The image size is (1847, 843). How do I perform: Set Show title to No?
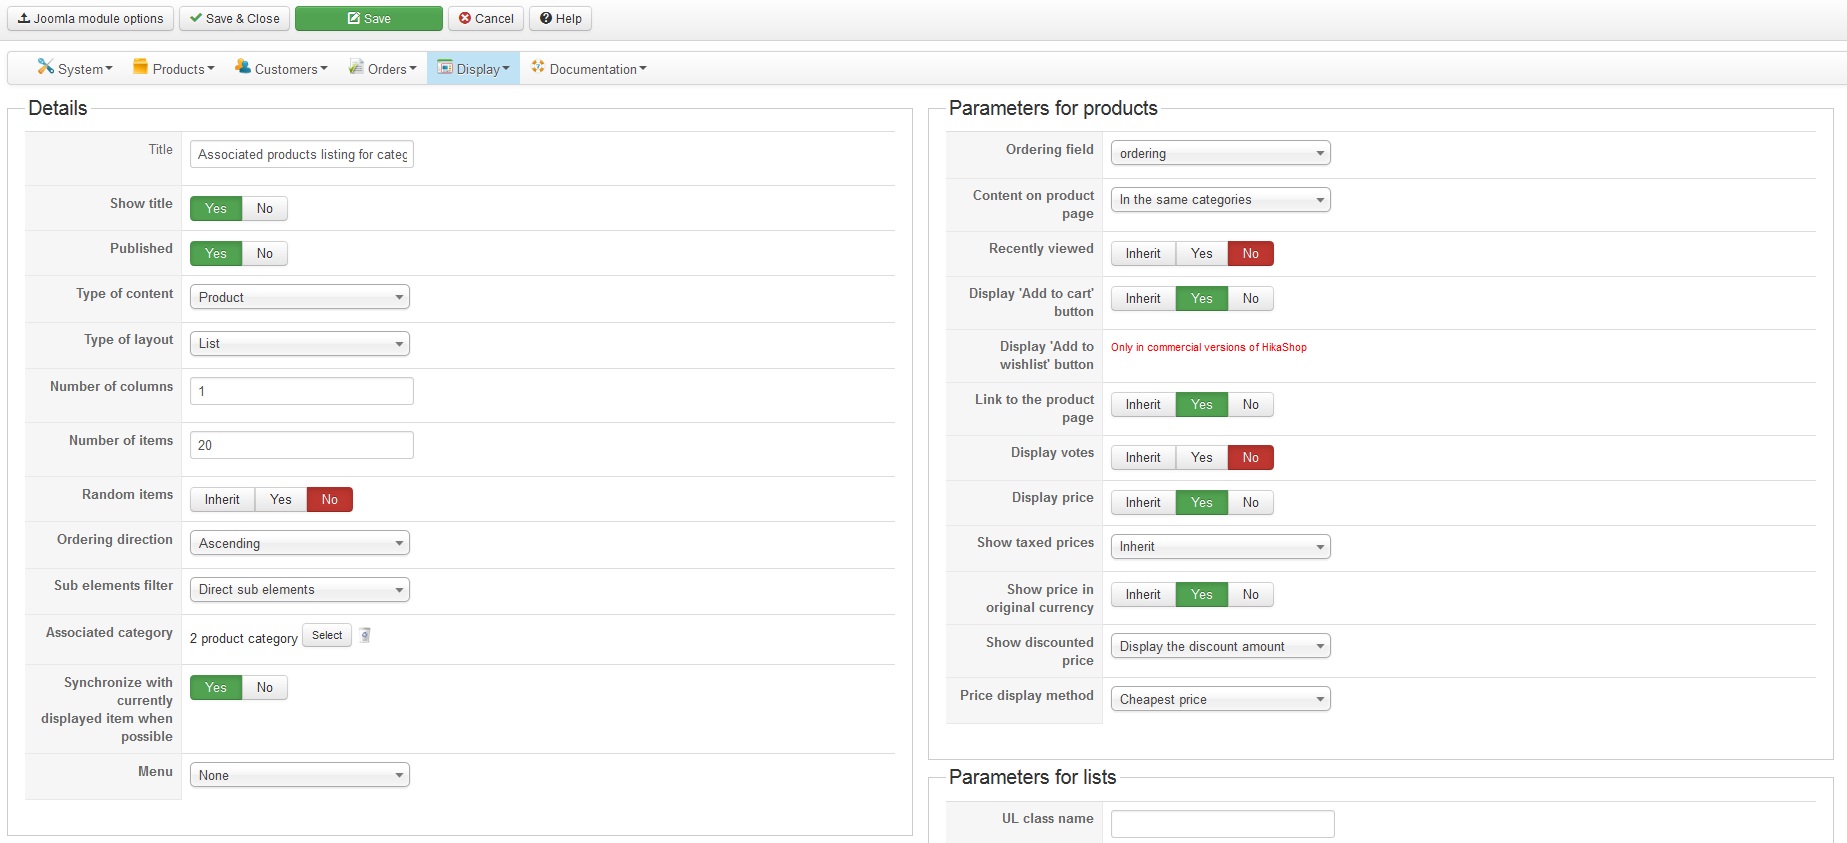pos(265,208)
